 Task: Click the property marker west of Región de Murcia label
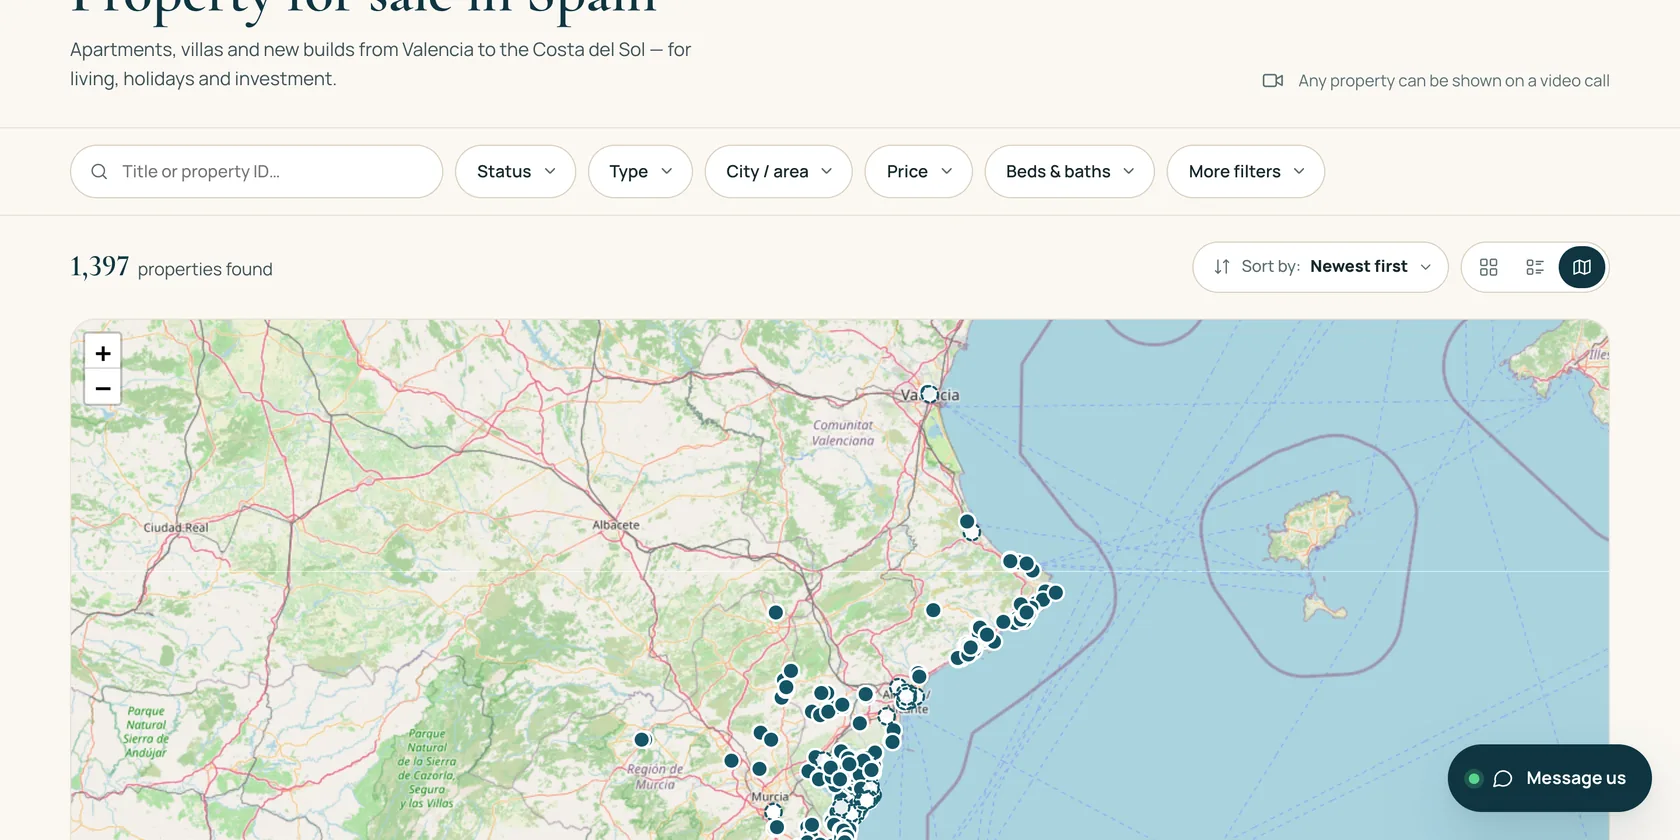[x=642, y=740]
